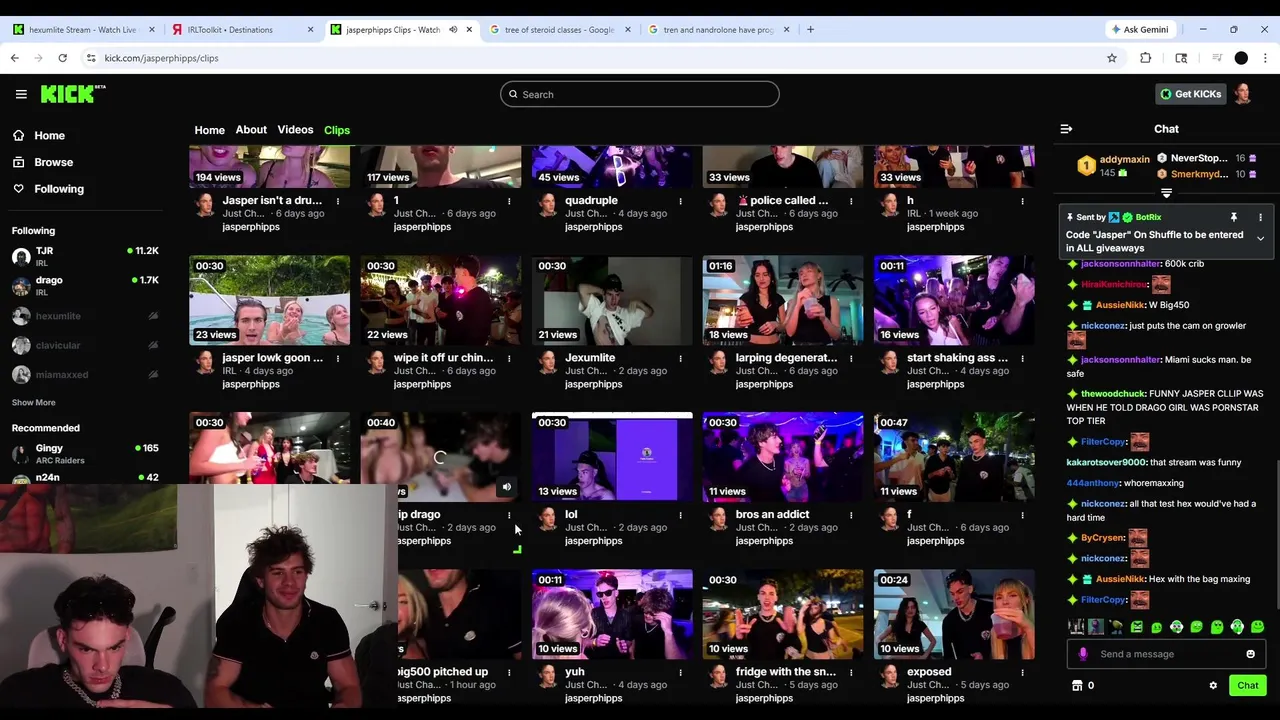Select the Clips tab
Image resolution: width=1280 pixels, height=720 pixels.
337,130
